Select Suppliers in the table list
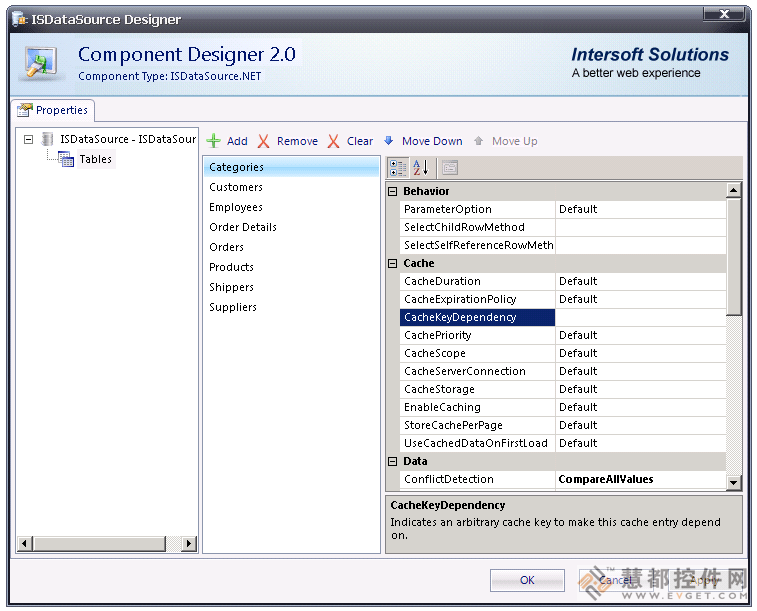Viewport: 757px width, 611px height. [x=291, y=307]
